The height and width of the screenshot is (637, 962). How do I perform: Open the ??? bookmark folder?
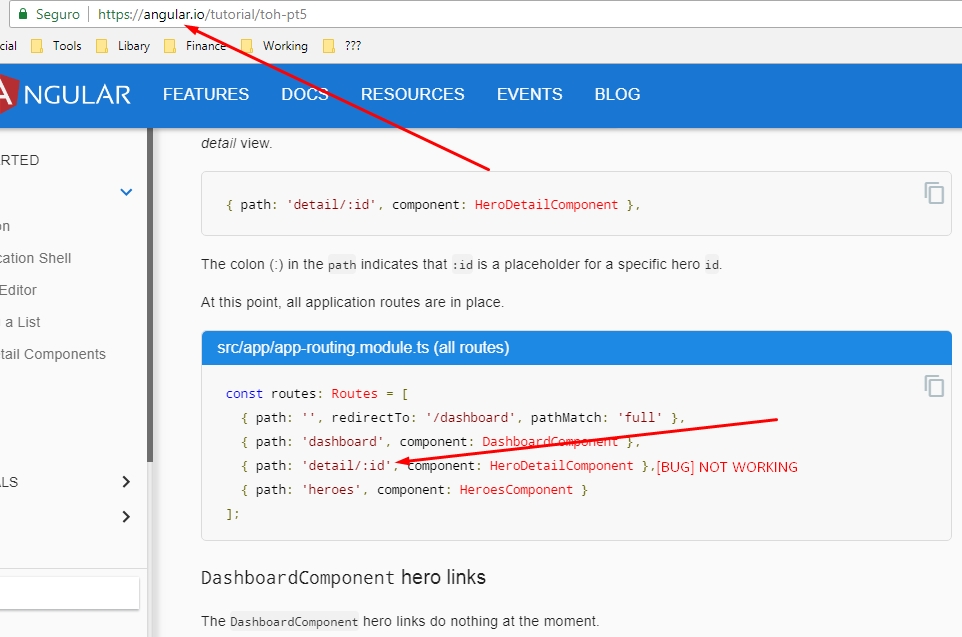350,45
